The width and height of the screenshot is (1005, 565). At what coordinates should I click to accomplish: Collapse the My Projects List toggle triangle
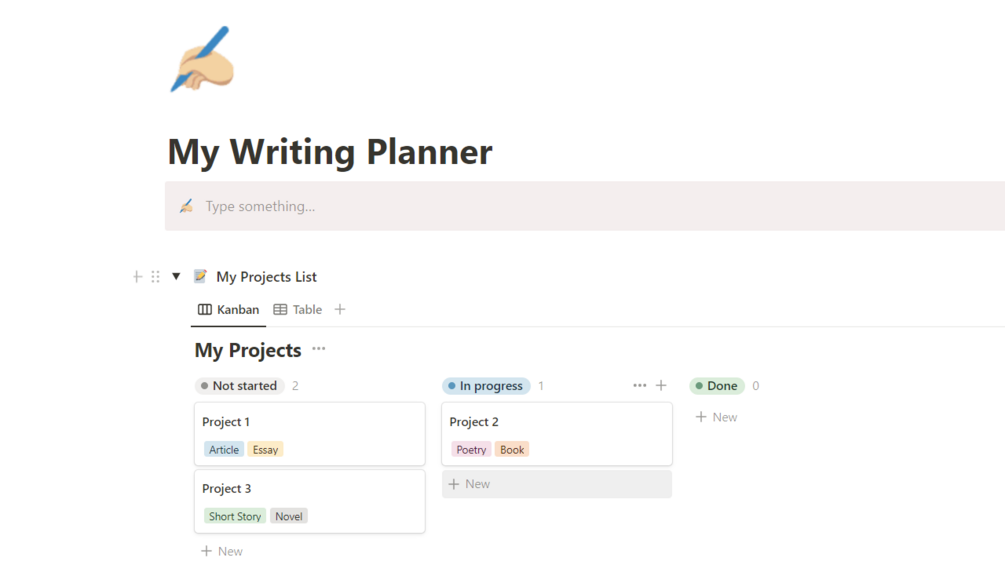[x=176, y=277]
